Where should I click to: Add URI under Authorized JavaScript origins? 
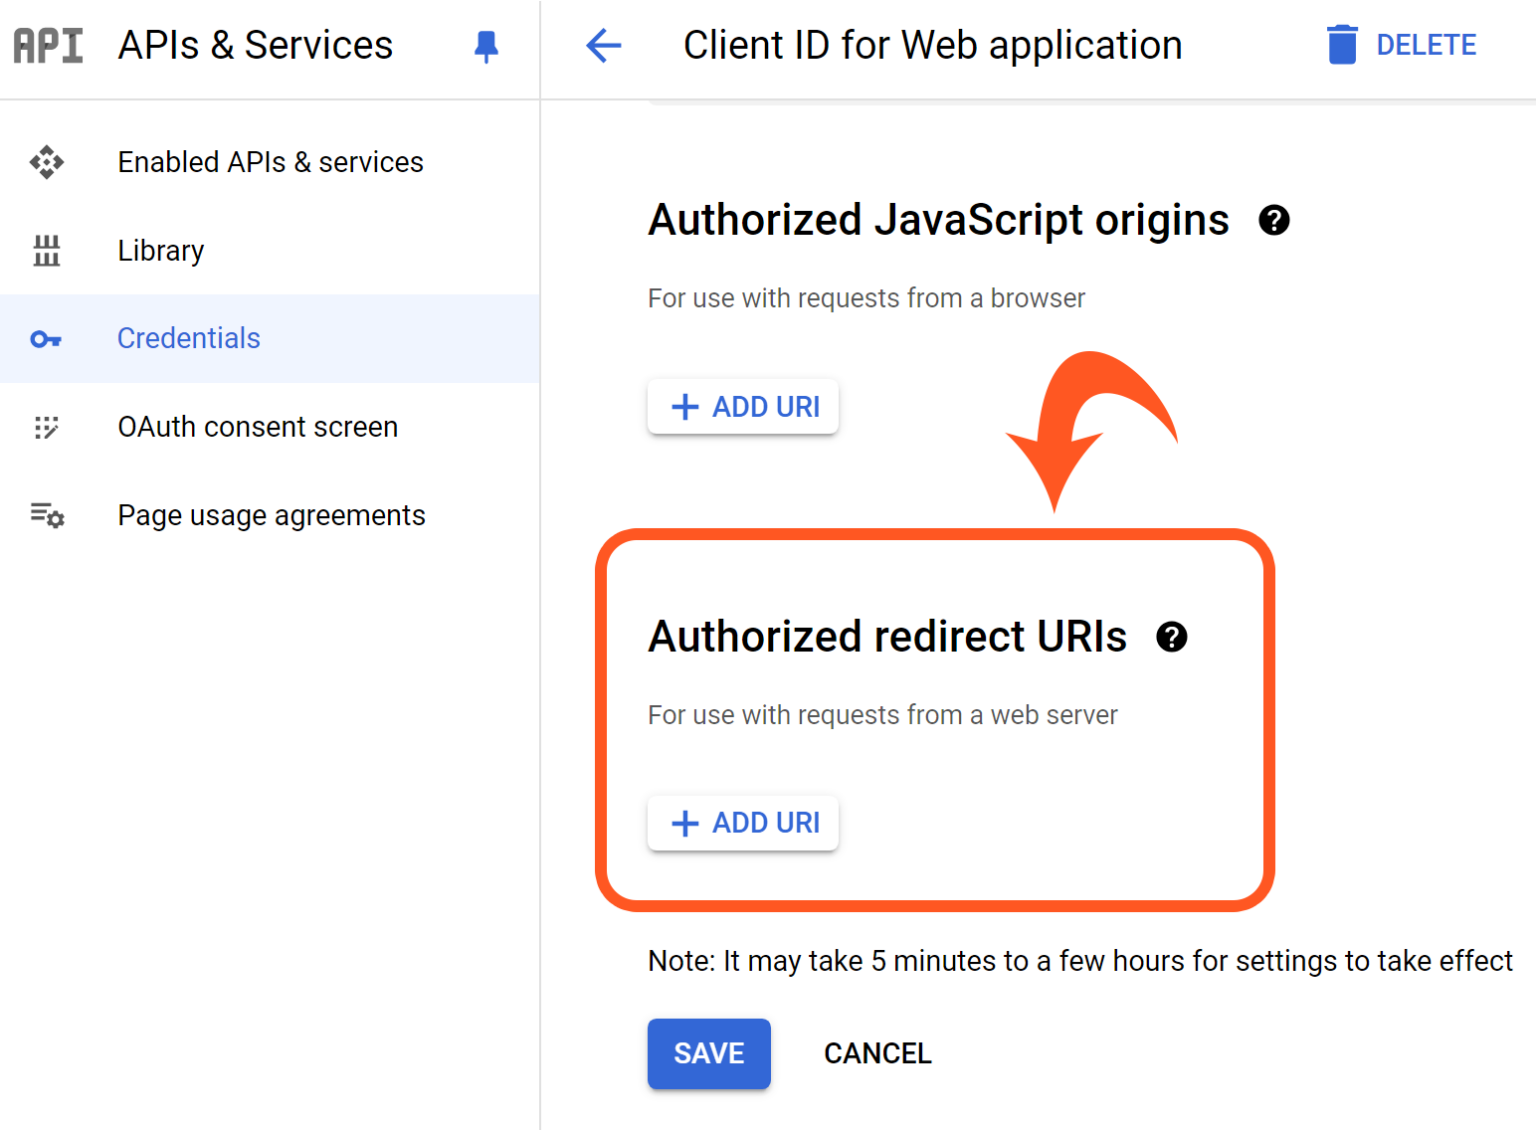743,407
